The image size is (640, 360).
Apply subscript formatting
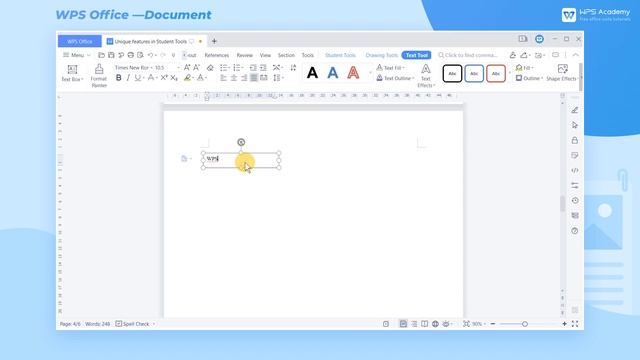coord(174,78)
